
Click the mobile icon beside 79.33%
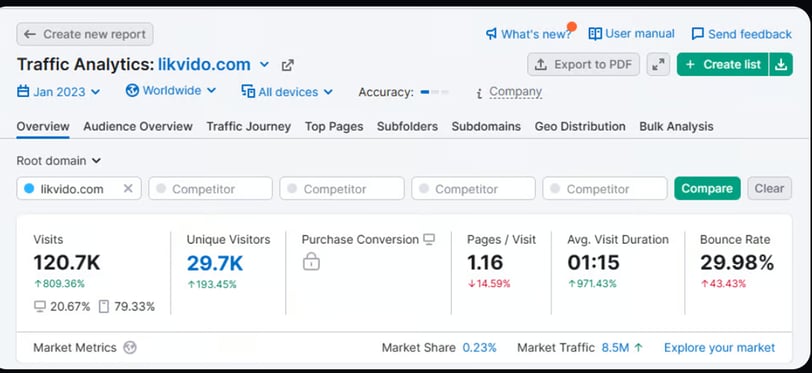tap(104, 307)
